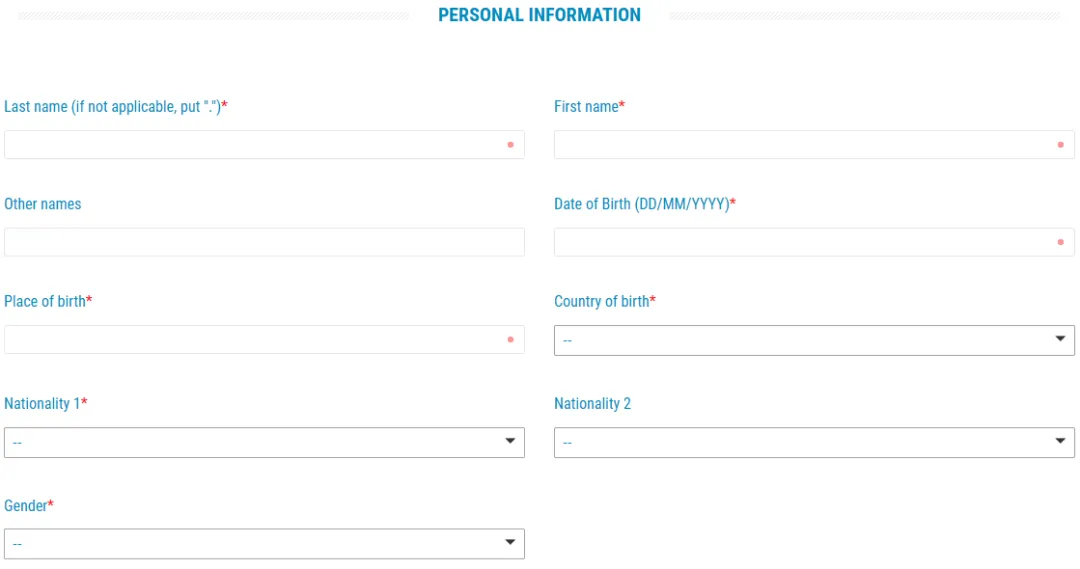Click the "Nationality 2" label
The width and height of the screenshot is (1080, 569).
592,404
